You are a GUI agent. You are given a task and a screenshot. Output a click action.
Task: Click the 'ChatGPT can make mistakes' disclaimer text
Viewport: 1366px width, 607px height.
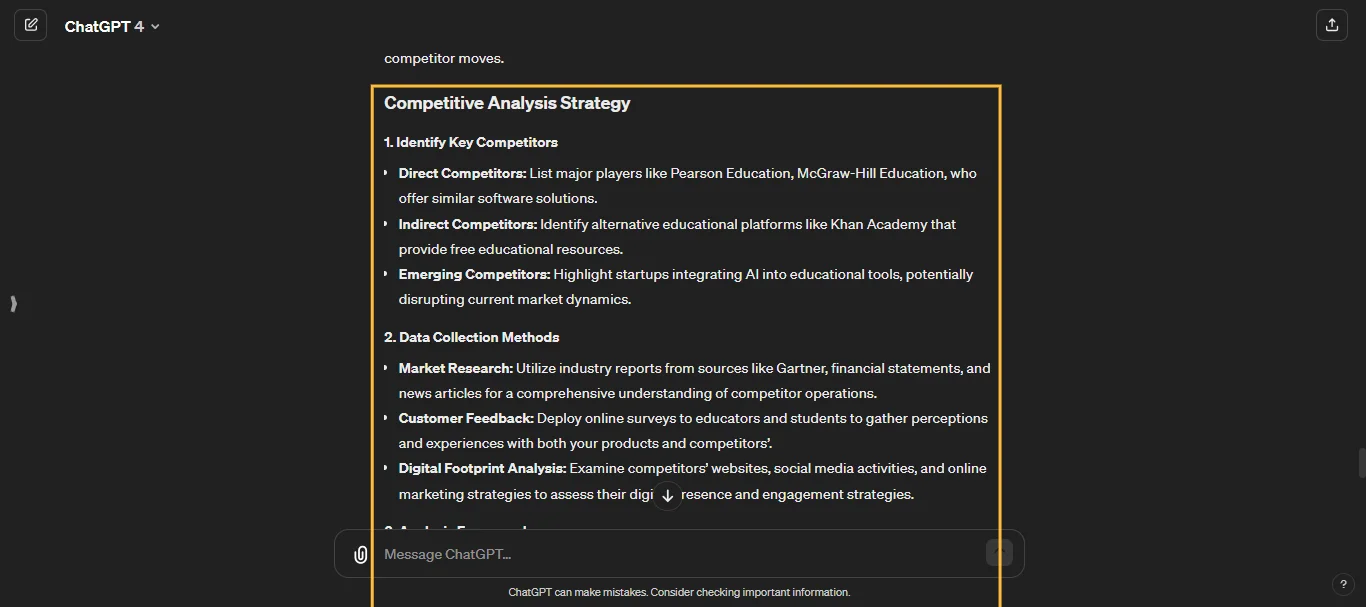[679, 591]
